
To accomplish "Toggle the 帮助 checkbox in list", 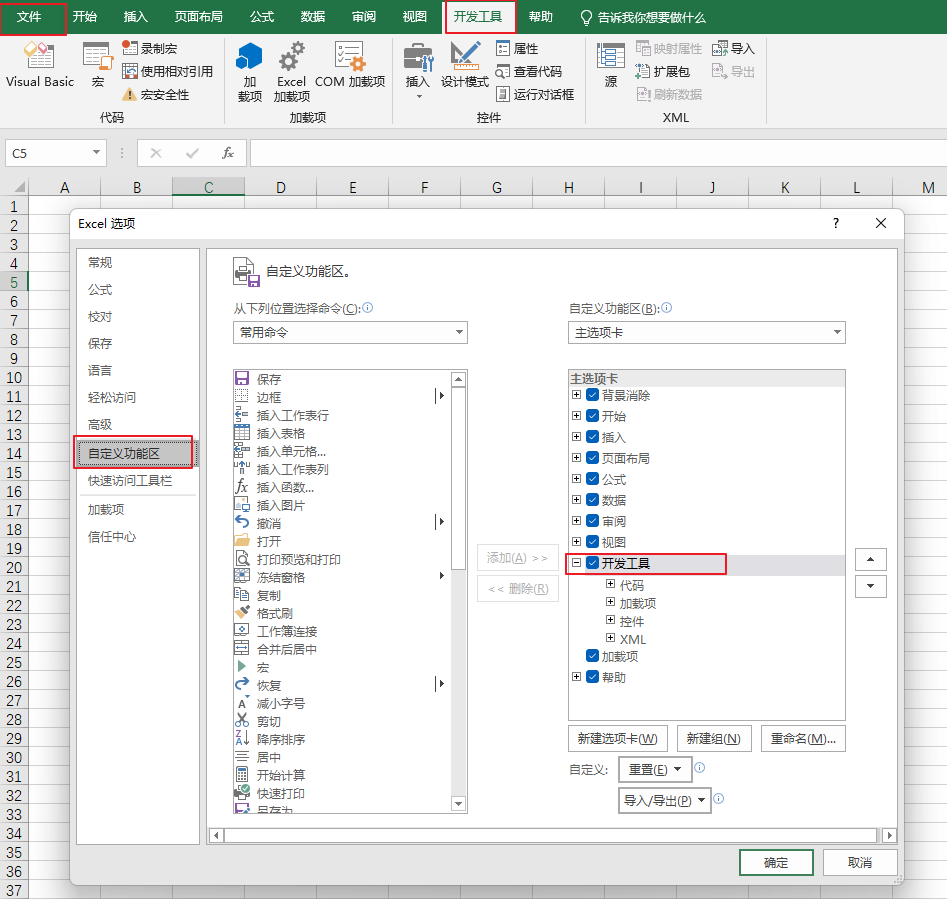I will pyautogui.click(x=593, y=677).
